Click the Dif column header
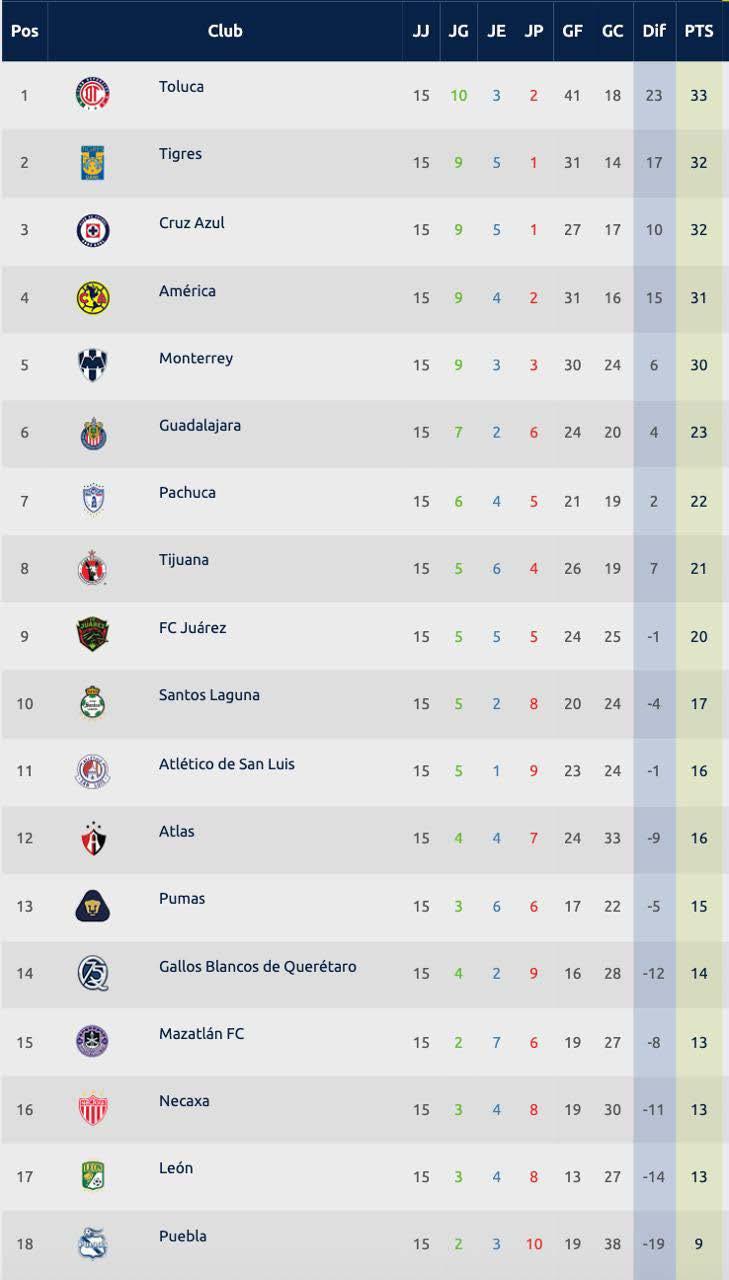 [654, 31]
